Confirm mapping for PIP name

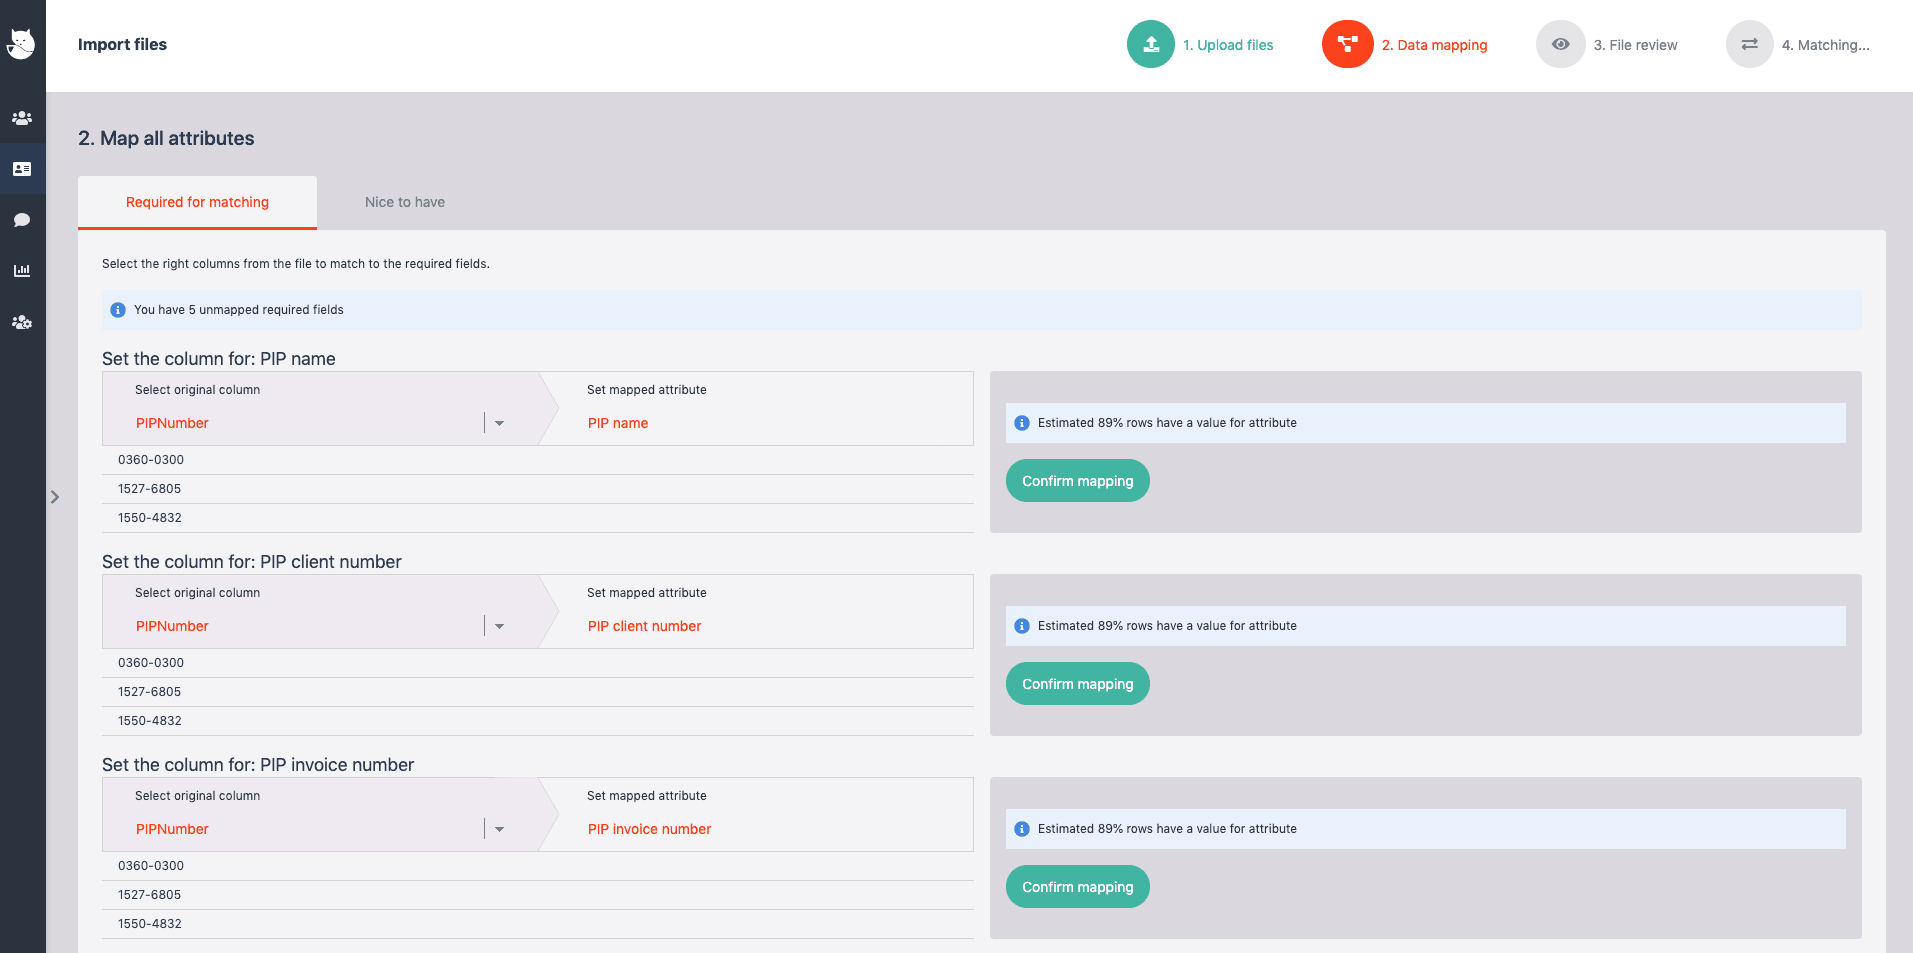click(x=1077, y=481)
